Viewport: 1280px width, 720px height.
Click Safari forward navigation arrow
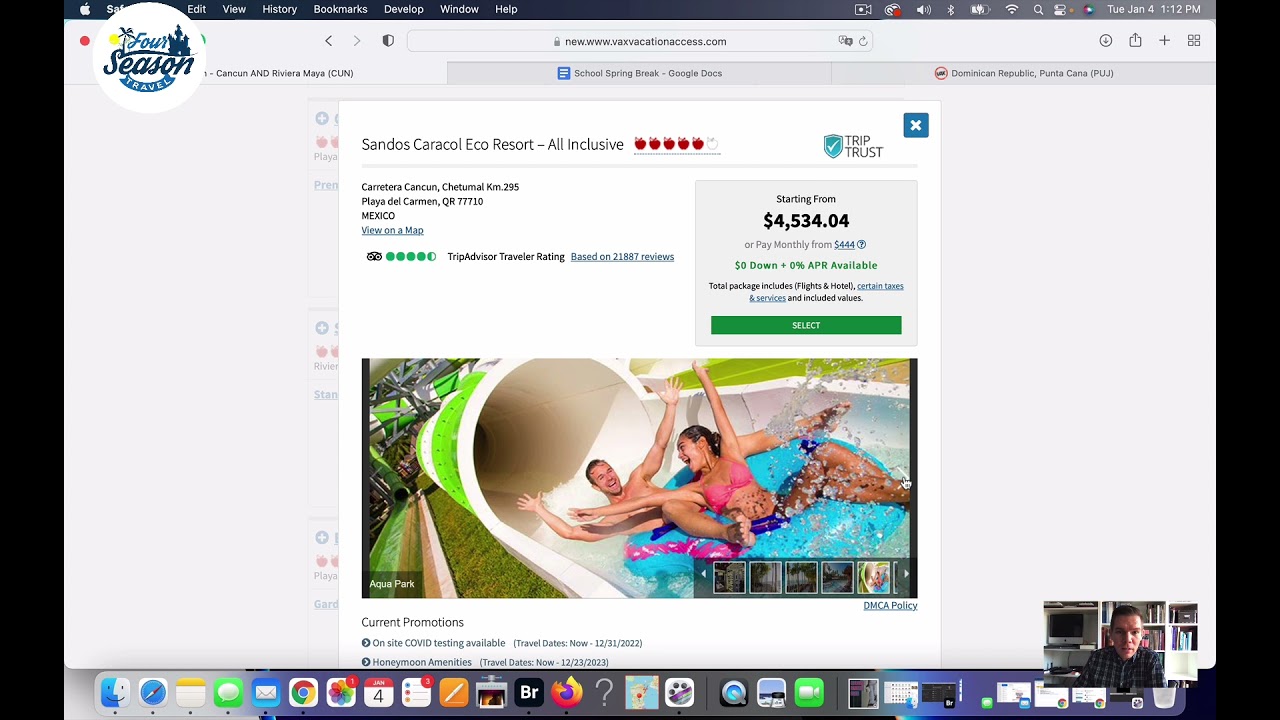pos(356,41)
